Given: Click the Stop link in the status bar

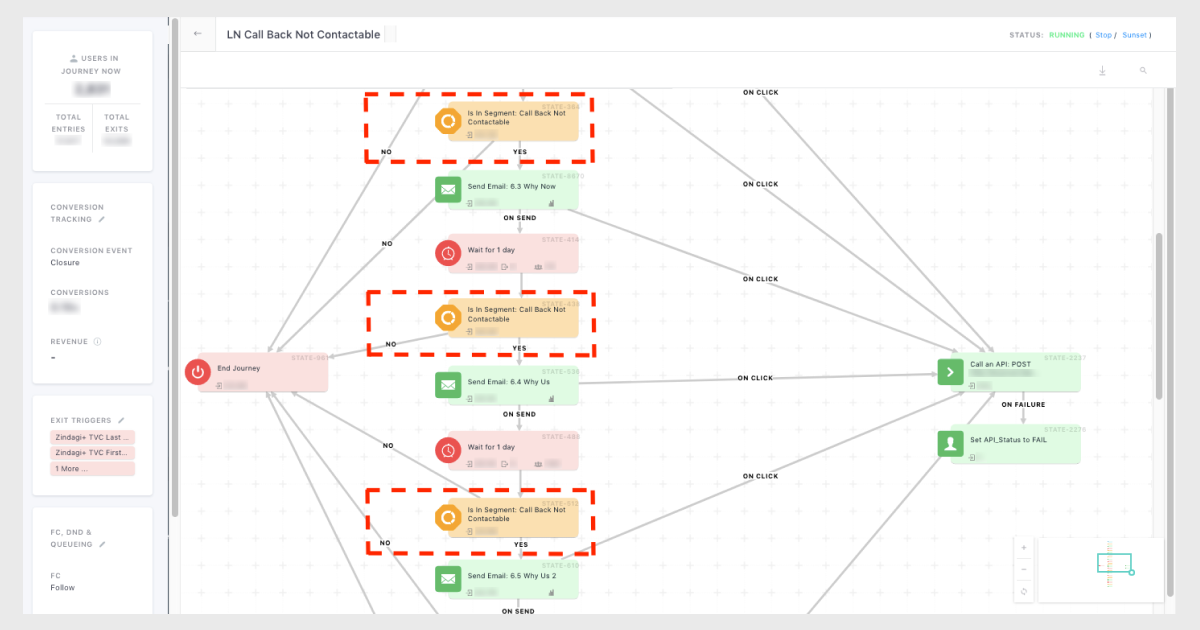Looking at the screenshot, I should (x=1103, y=34).
